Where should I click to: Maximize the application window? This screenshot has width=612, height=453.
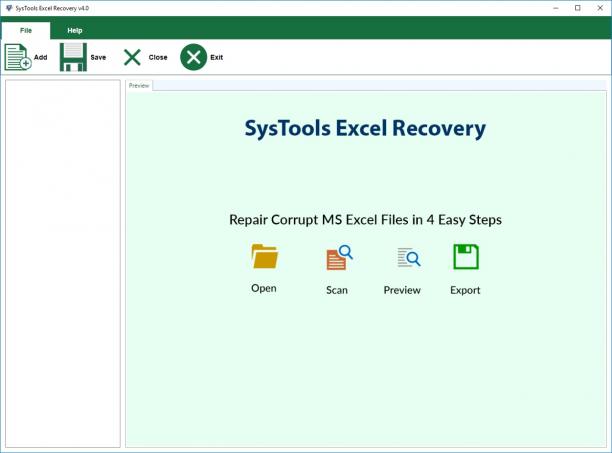pos(578,8)
